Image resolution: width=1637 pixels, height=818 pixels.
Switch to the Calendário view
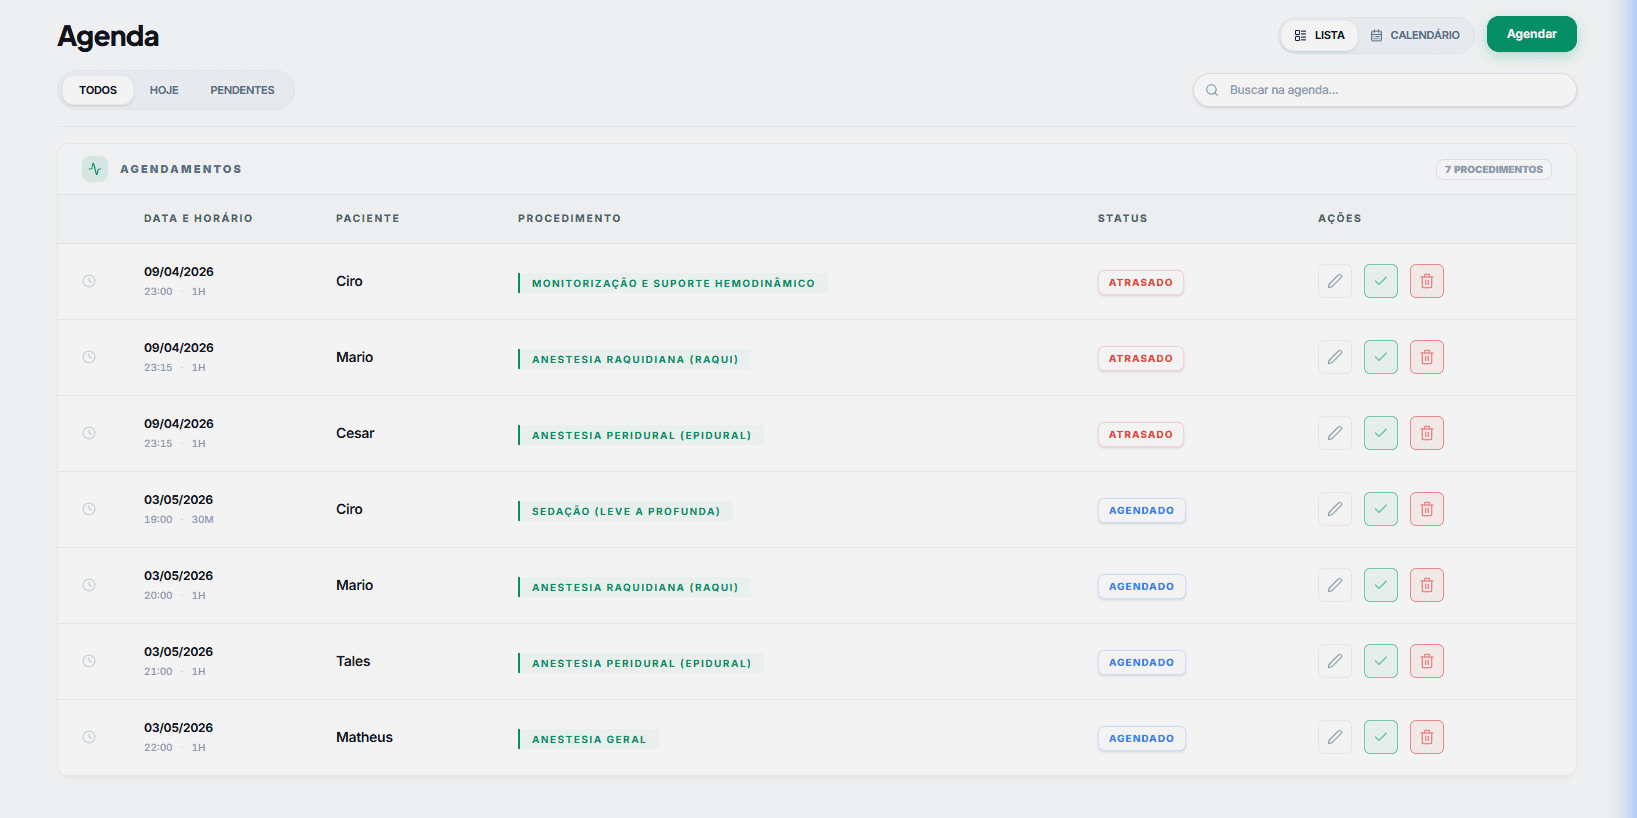[x=1415, y=35]
